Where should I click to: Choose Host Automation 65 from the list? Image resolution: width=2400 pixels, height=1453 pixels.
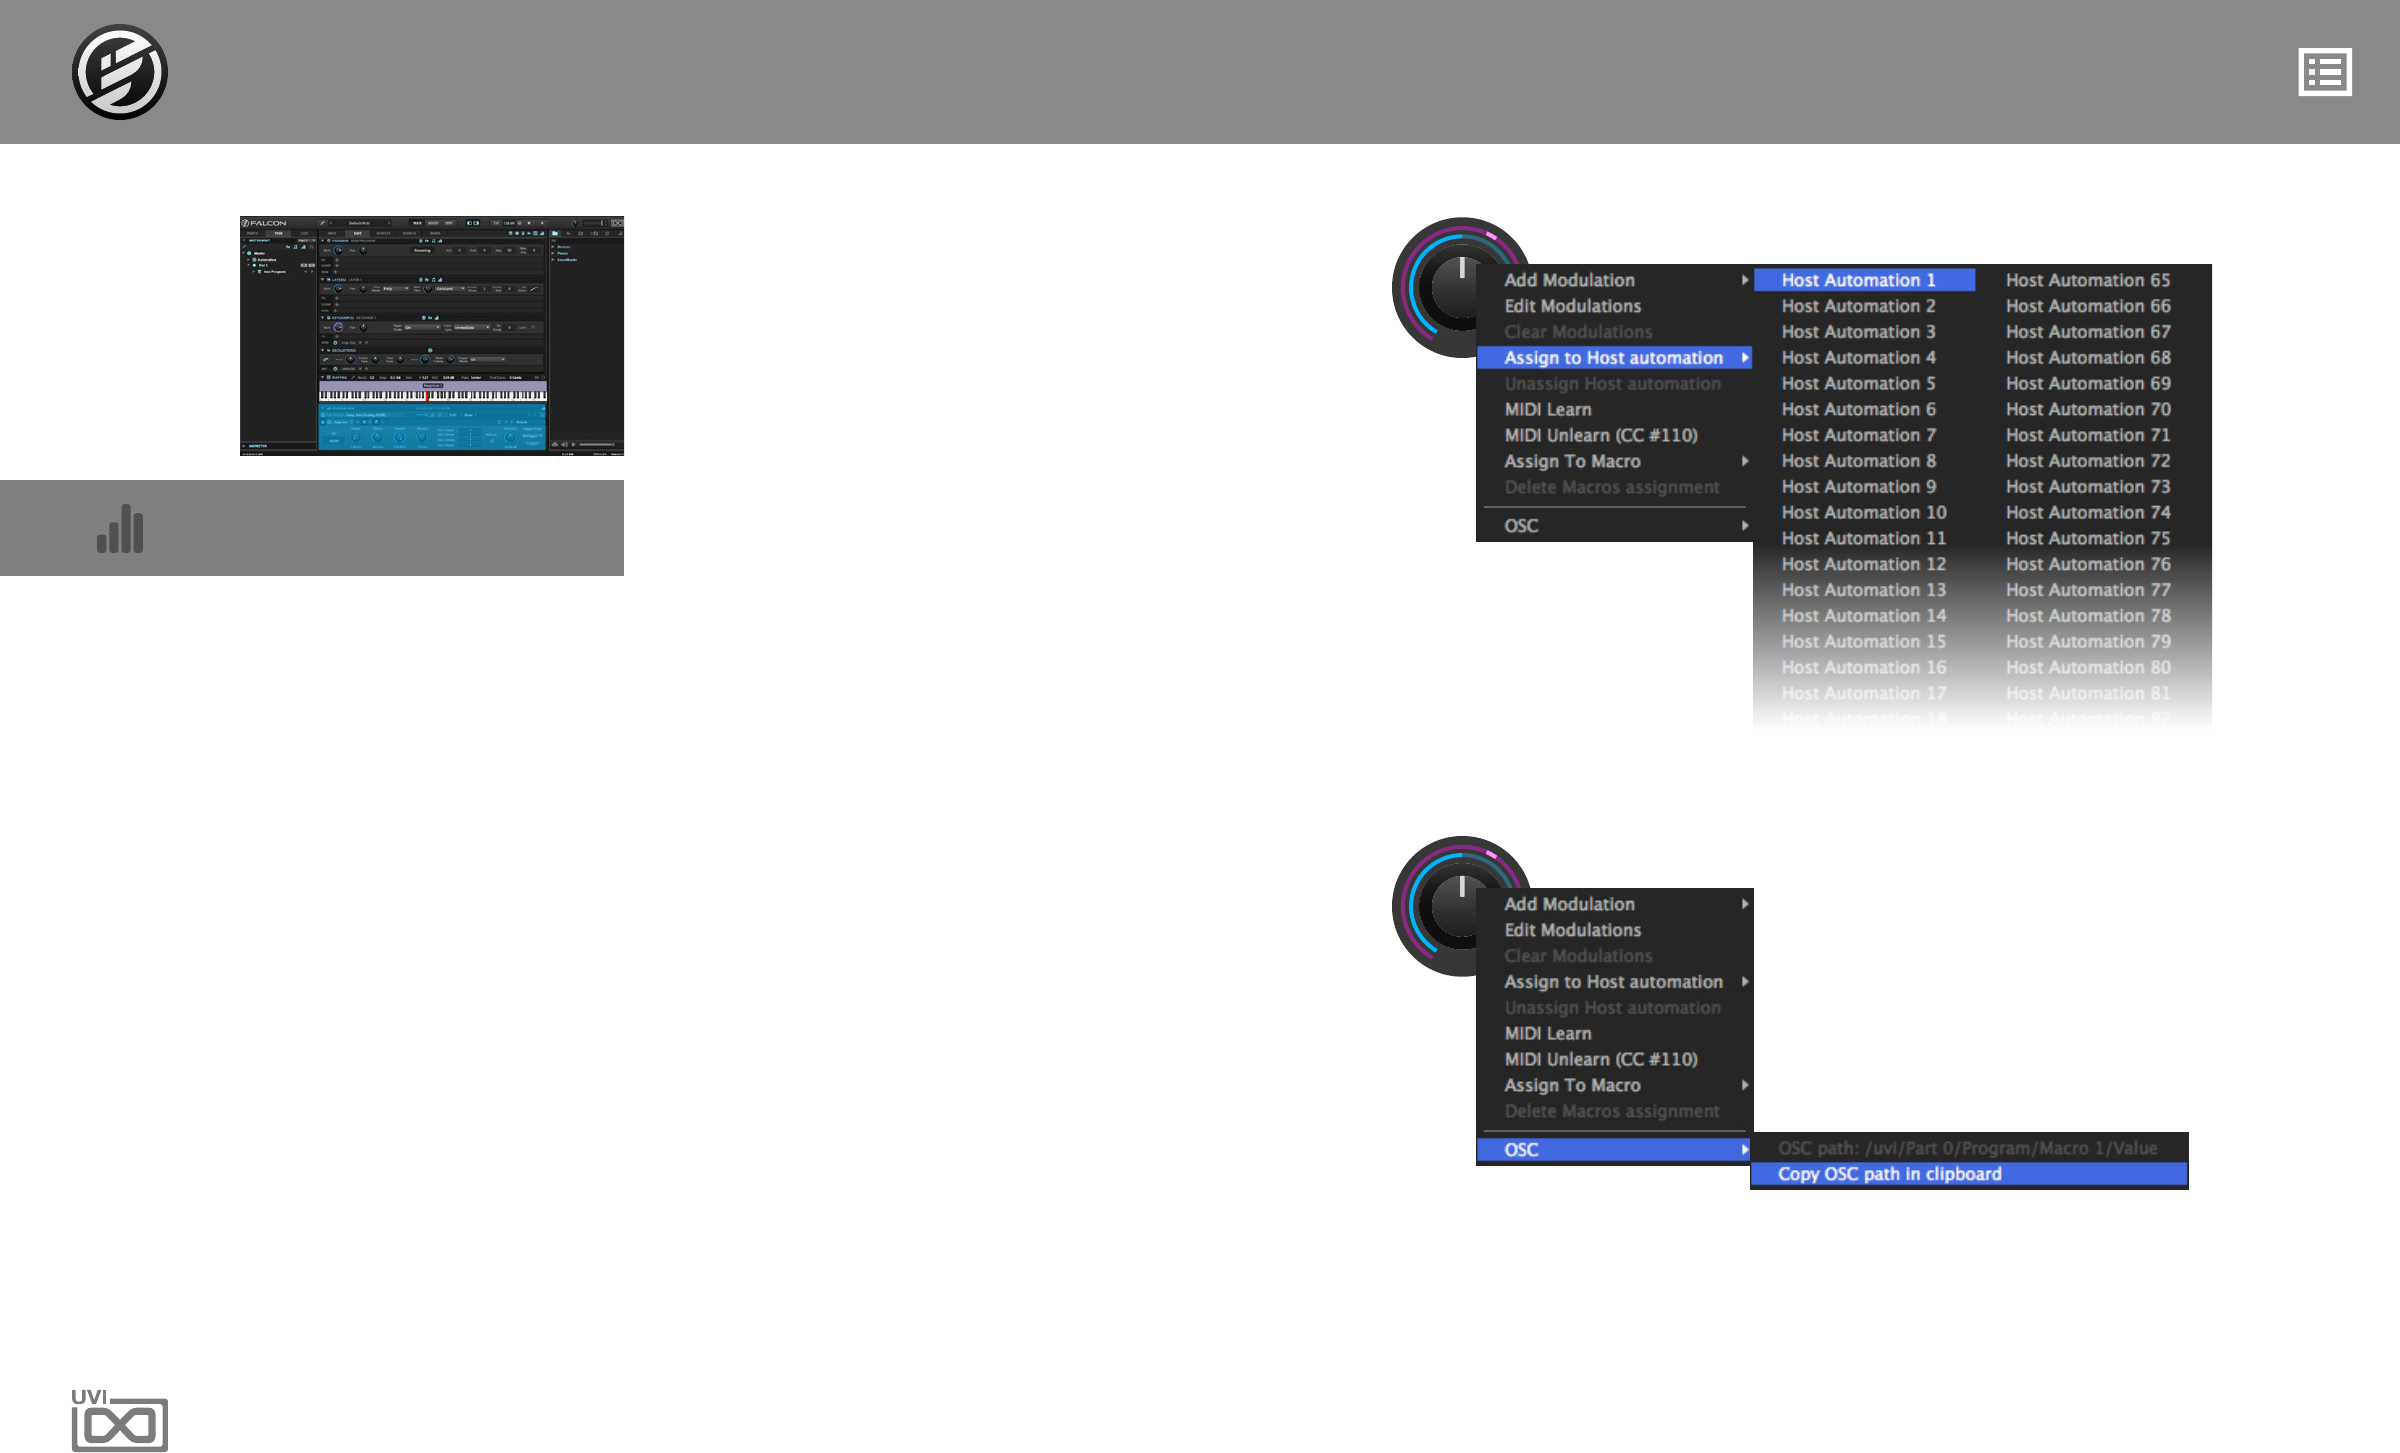(x=2087, y=280)
